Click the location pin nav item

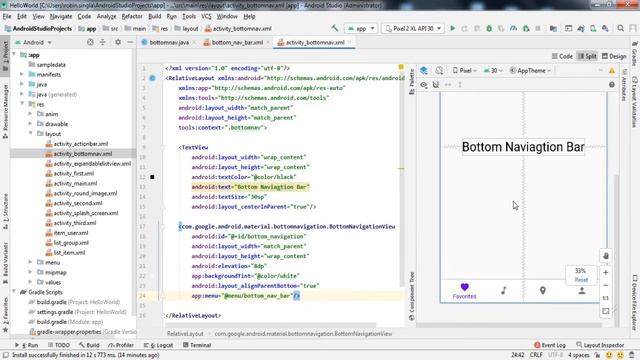click(x=542, y=291)
